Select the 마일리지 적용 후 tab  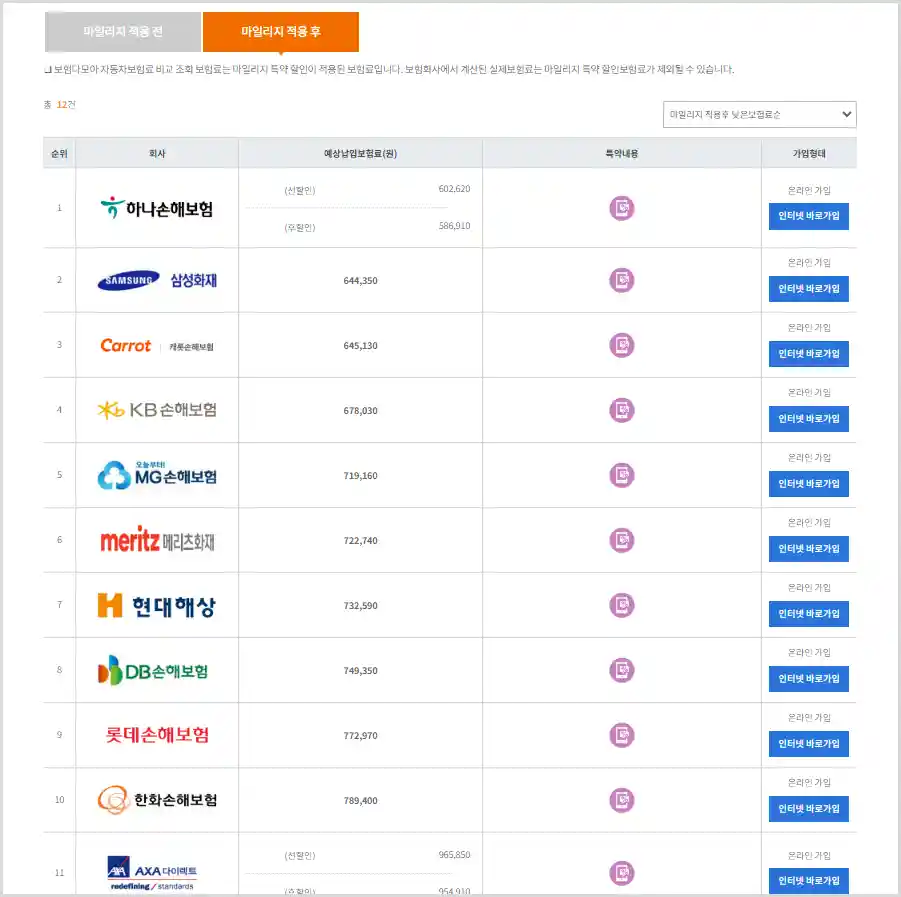tap(281, 32)
